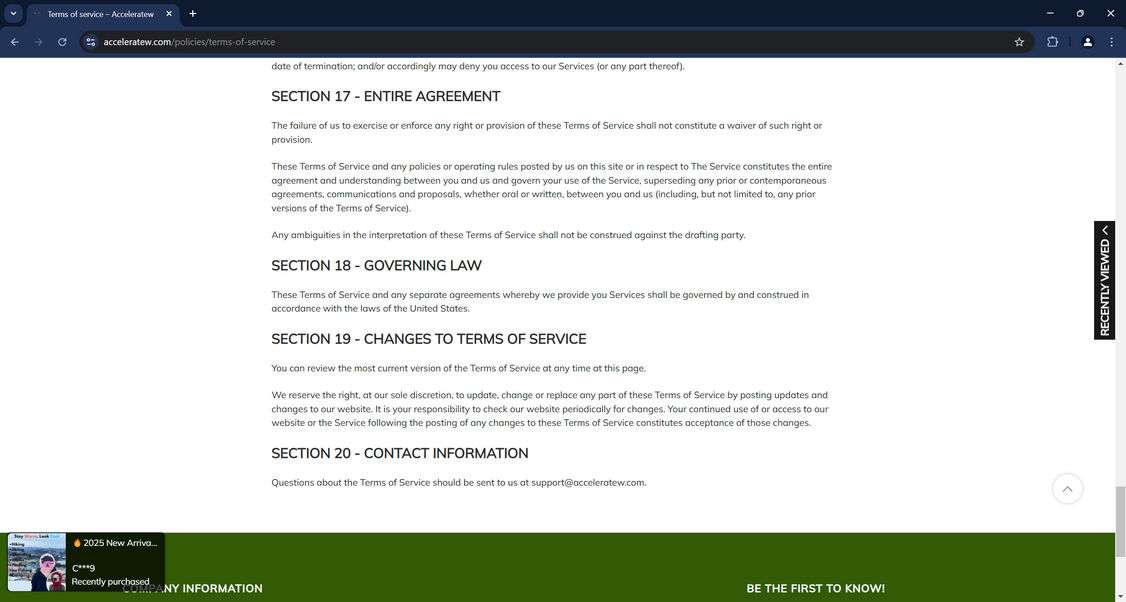Click the forward navigation arrow
The width and height of the screenshot is (1126, 602).
39,42
